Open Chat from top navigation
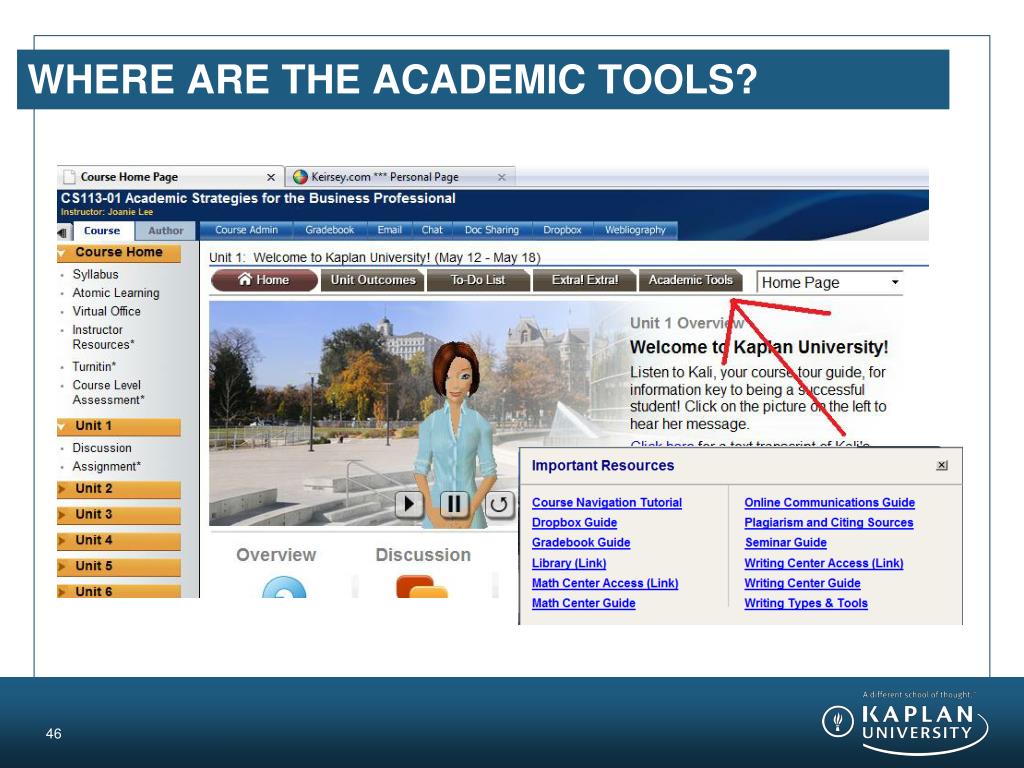 click(x=432, y=230)
